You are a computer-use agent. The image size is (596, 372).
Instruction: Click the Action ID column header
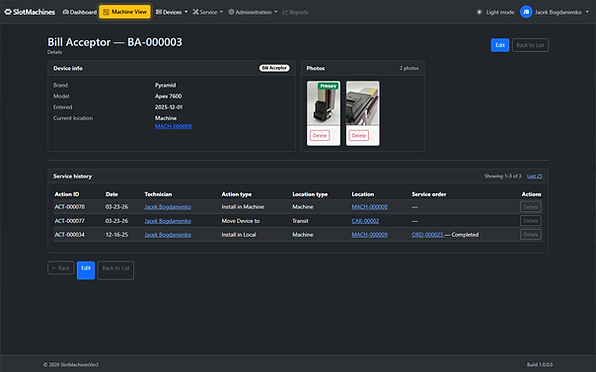click(67, 194)
